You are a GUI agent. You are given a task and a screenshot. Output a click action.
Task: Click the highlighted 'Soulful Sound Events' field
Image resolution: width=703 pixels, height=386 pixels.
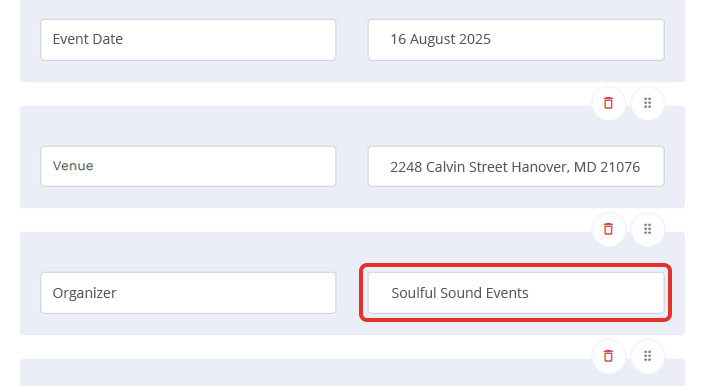[516, 293]
